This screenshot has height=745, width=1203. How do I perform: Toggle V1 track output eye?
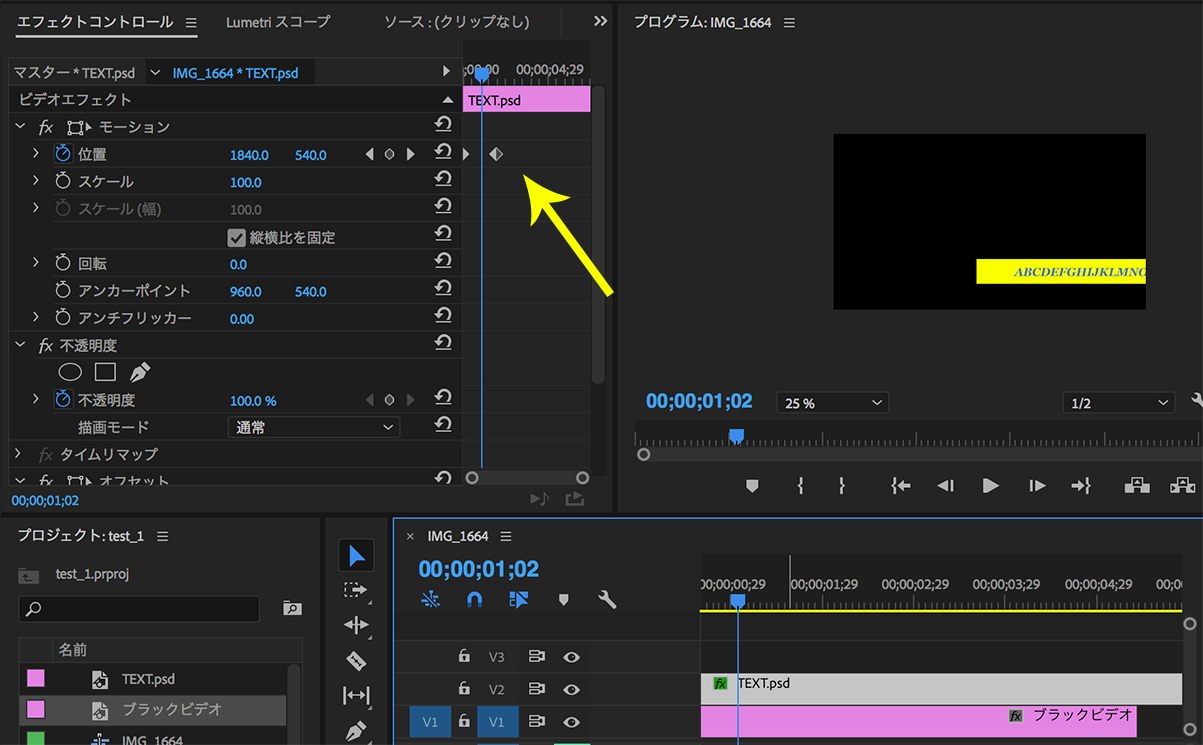pyautogui.click(x=571, y=722)
